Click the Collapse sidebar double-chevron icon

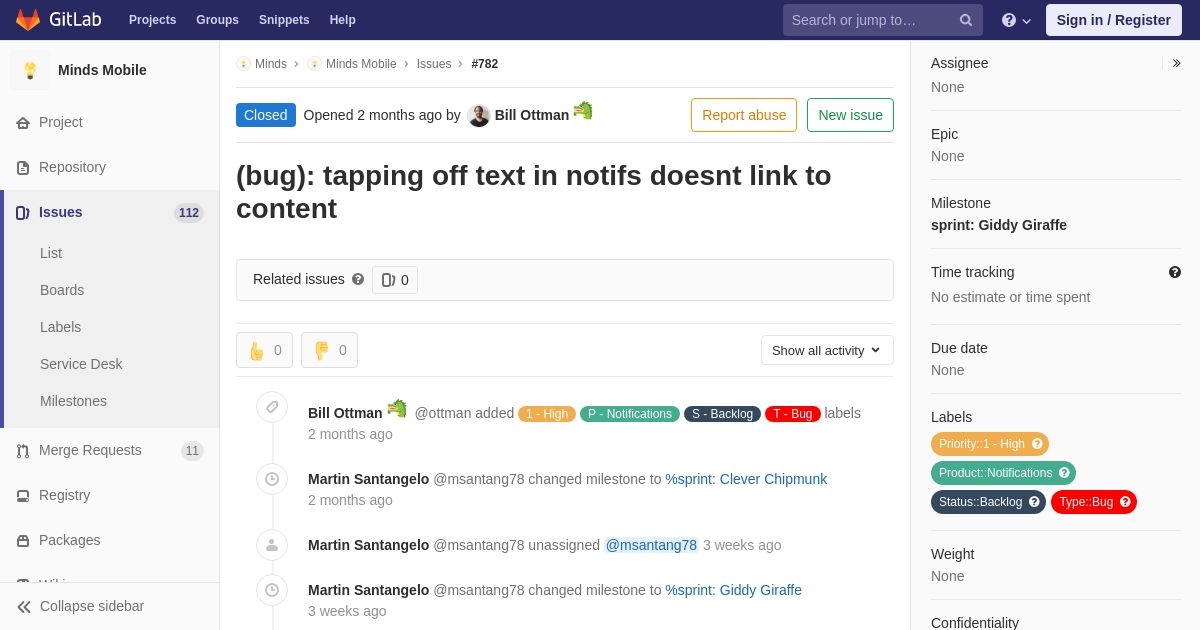tap(24, 607)
